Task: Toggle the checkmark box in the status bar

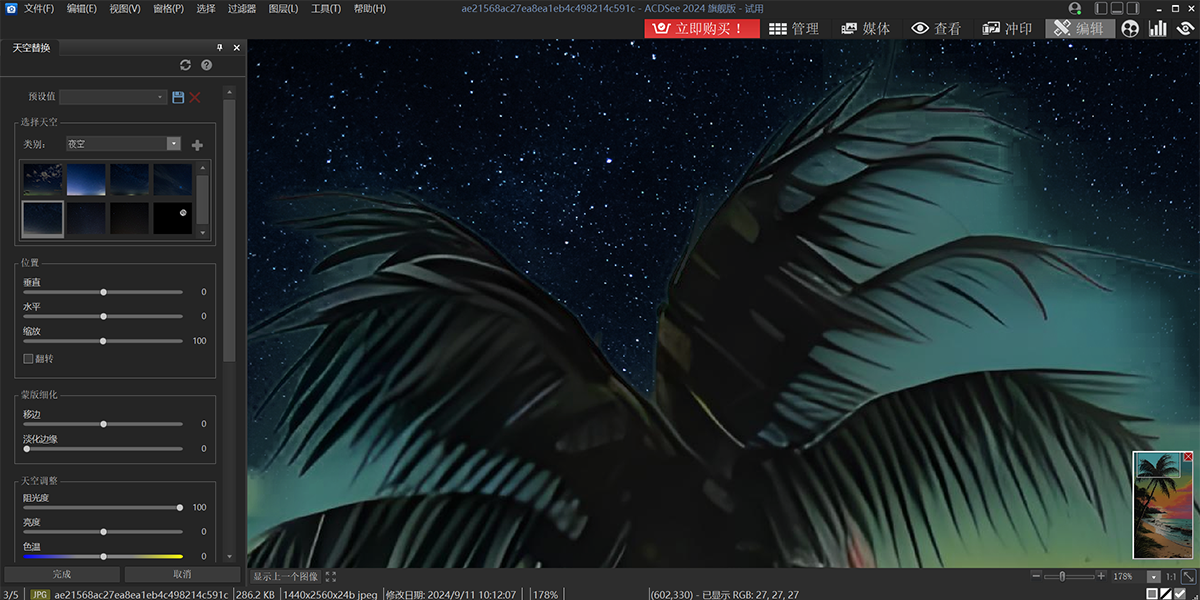Action: [1181, 594]
